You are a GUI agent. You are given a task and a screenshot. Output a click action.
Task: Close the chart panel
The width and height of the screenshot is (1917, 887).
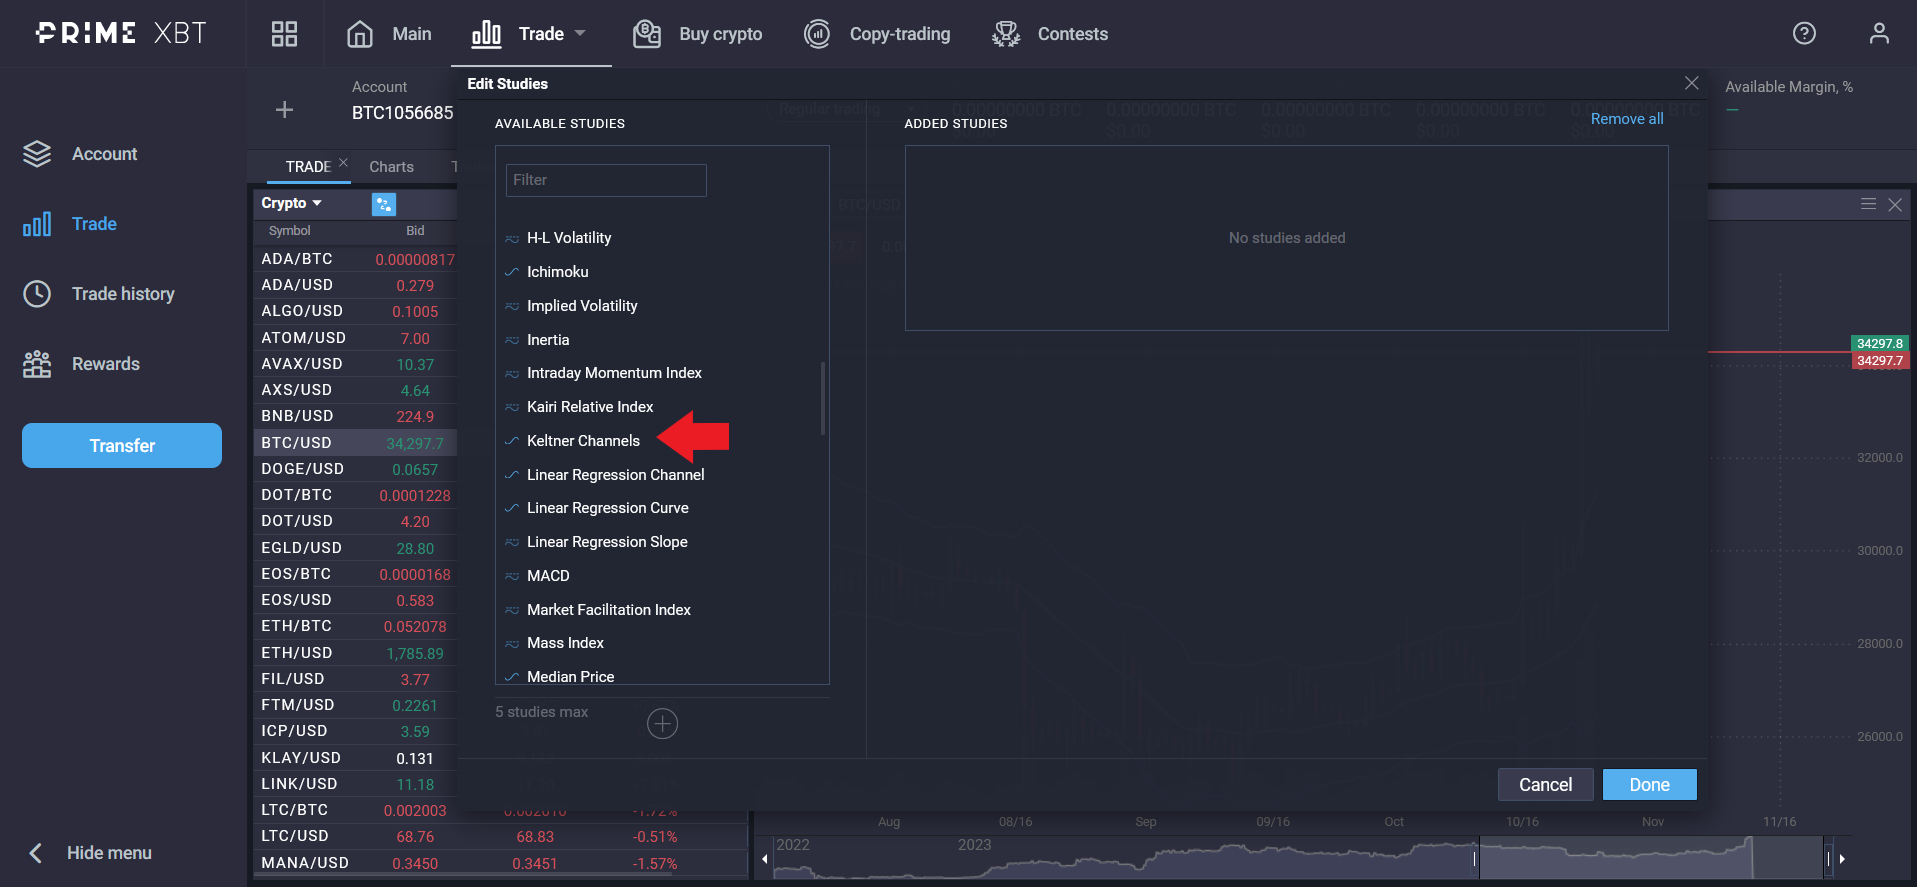[x=1895, y=205]
